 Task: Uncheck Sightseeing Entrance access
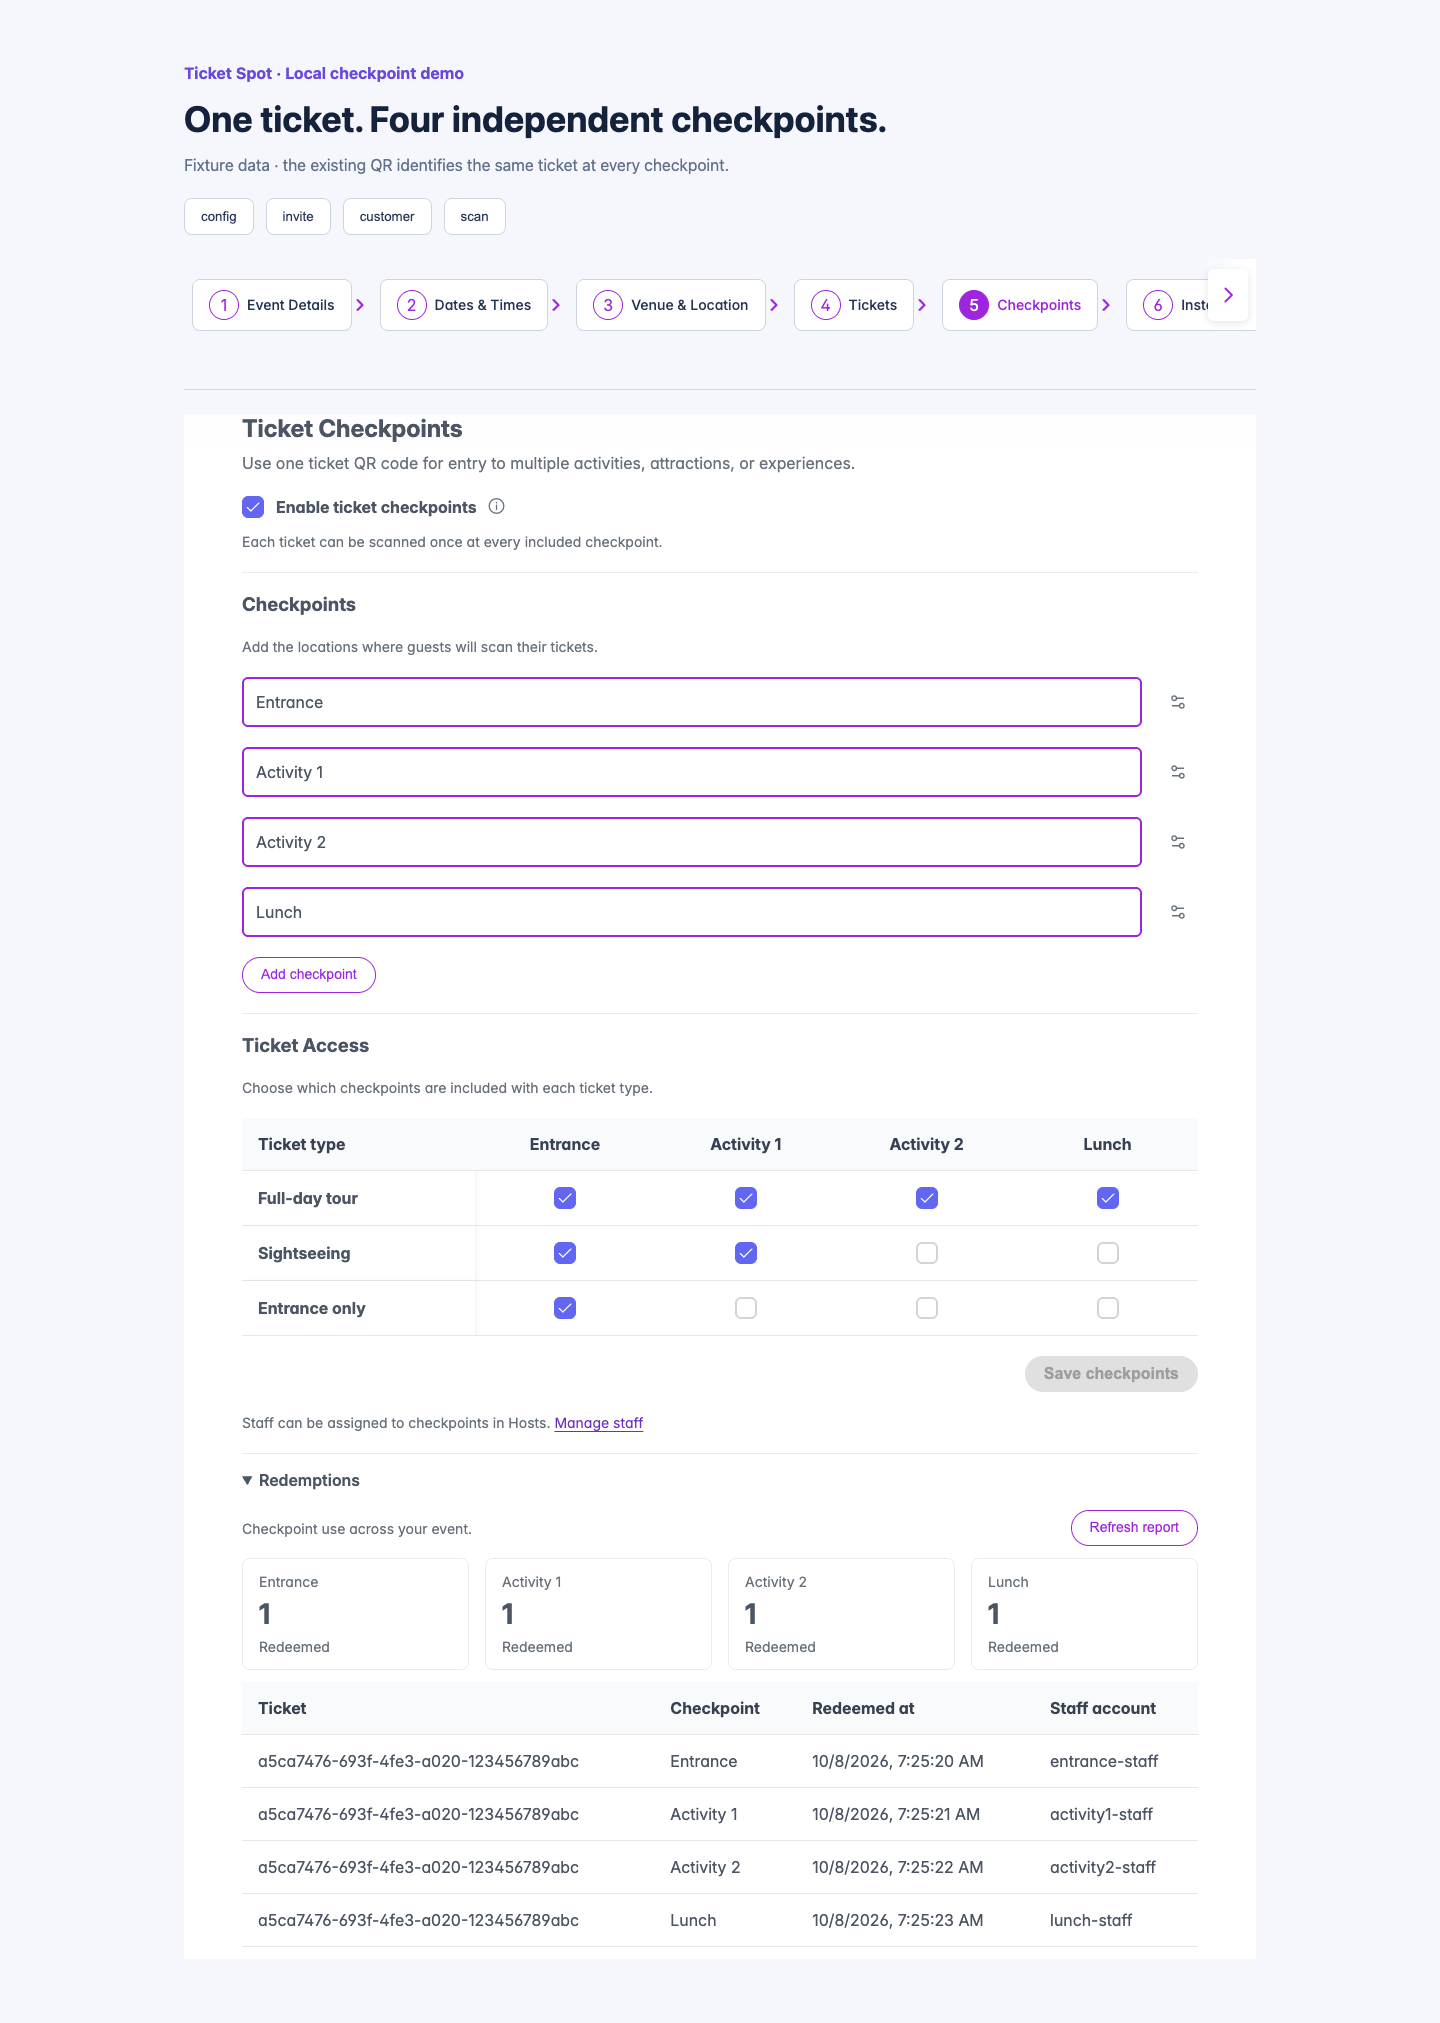[565, 1253]
